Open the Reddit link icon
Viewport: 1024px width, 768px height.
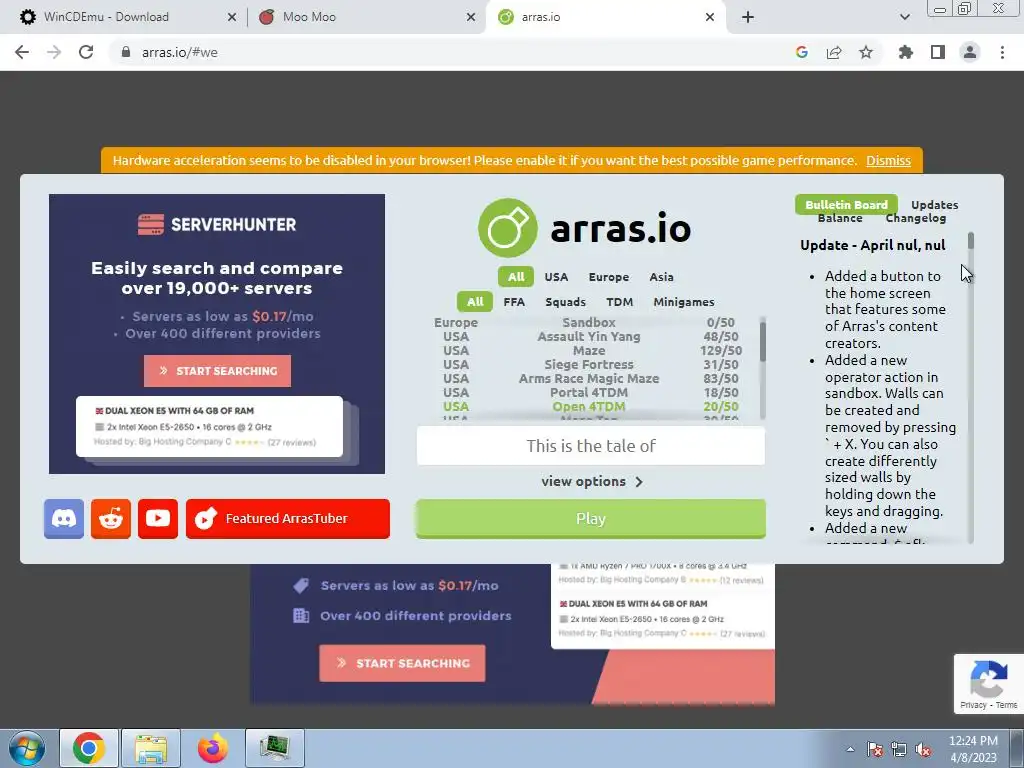click(111, 519)
